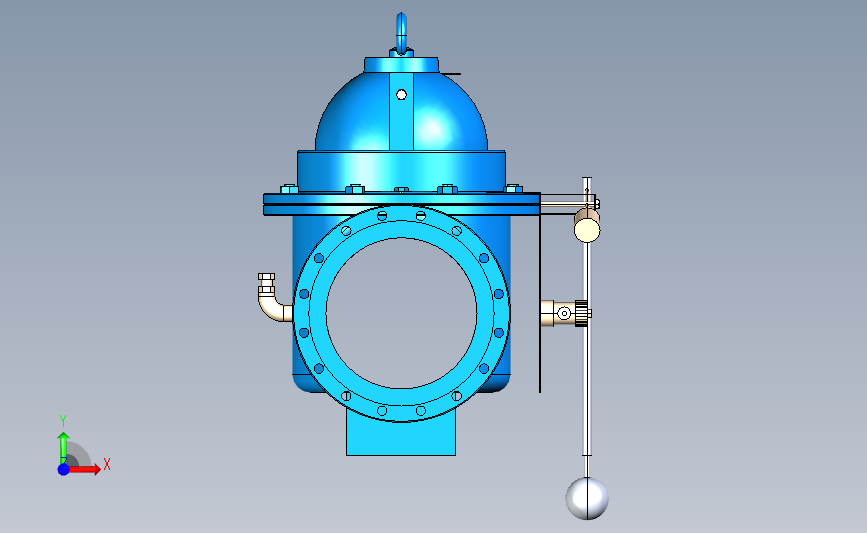Click the red "X" axis label
Screen dimensions: 867x533
tap(107, 464)
